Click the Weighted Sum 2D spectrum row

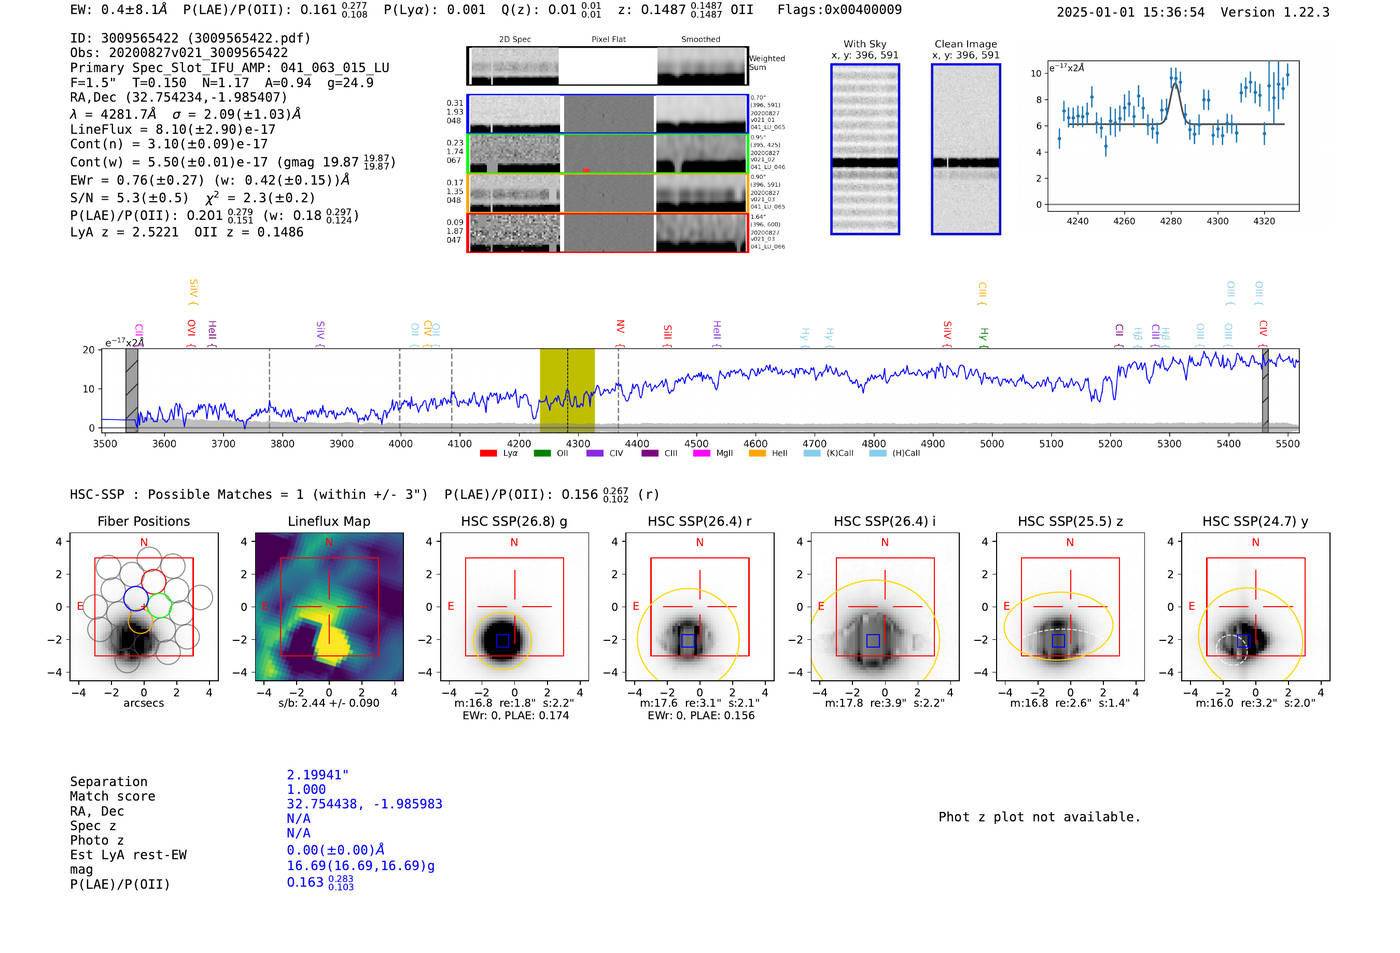point(608,66)
